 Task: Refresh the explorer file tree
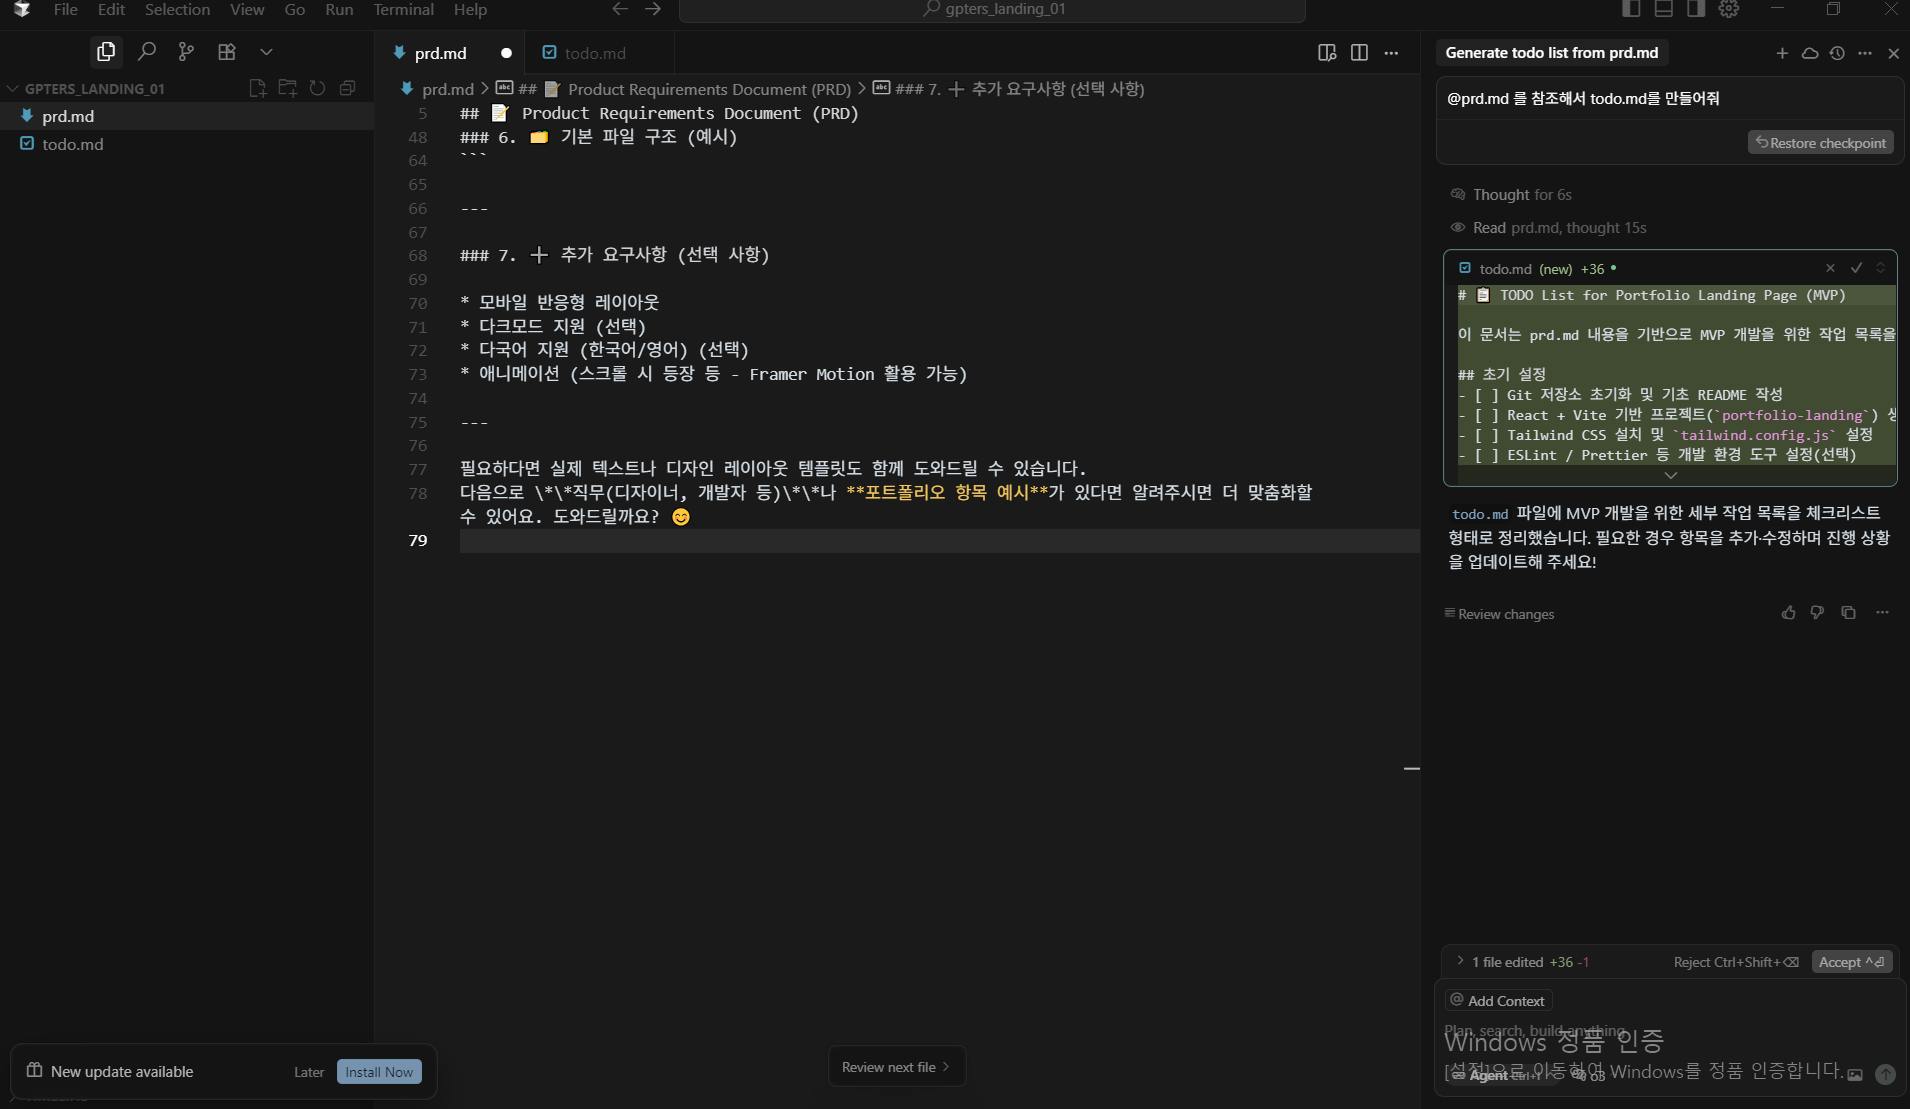pyautogui.click(x=318, y=88)
